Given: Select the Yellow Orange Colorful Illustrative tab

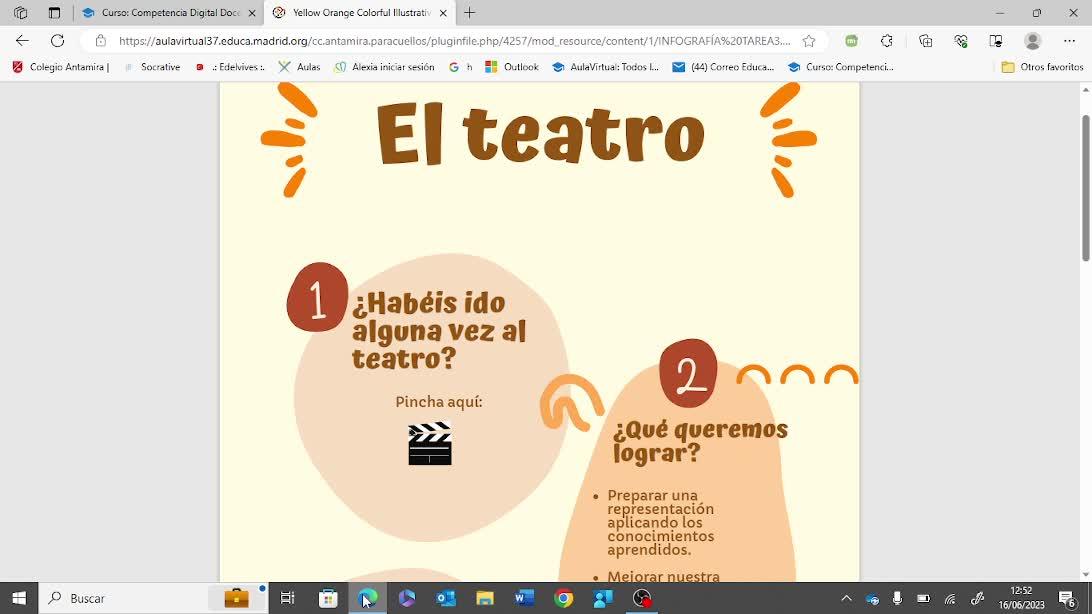Looking at the screenshot, I should pos(359,13).
